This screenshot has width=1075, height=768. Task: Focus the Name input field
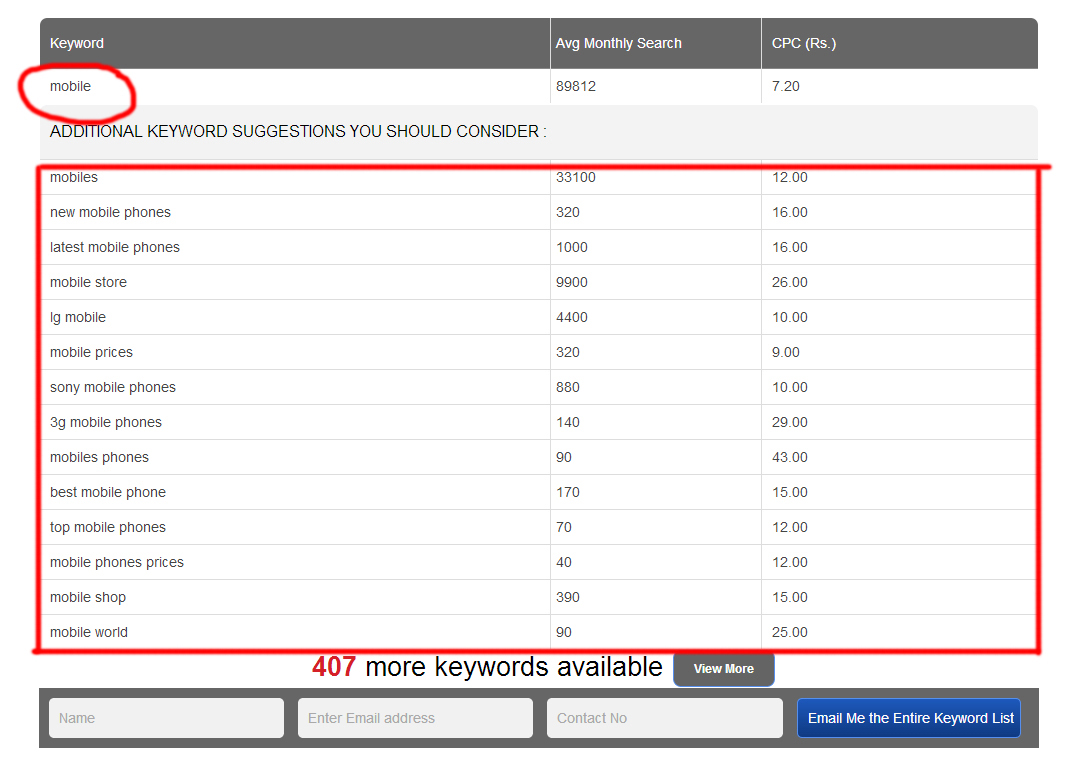(167, 718)
